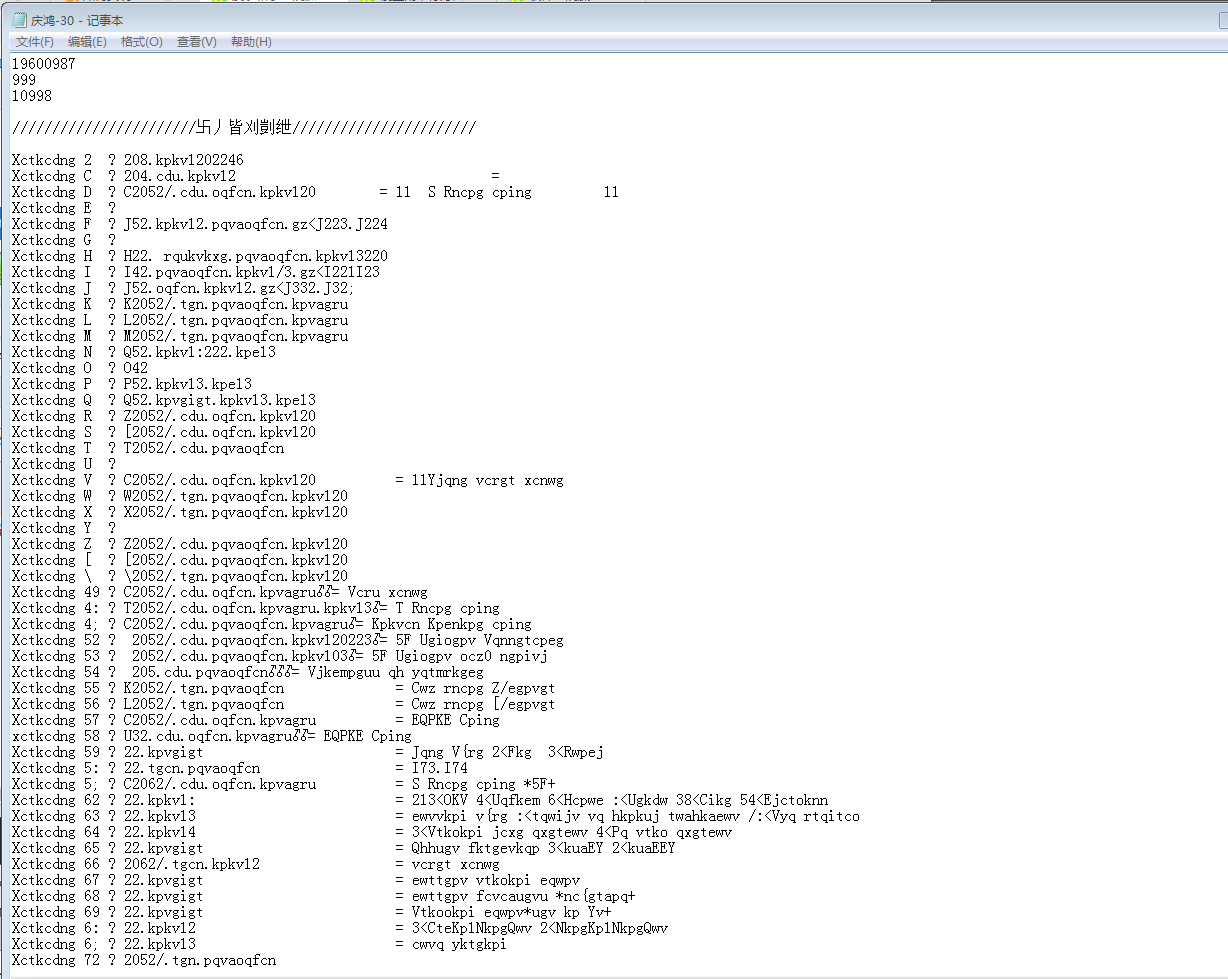The width and height of the screenshot is (1228, 979).
Task: Click the value J52.oqfcn.kpkv12.gz<J332.J32;
Action: coord(240,288)
